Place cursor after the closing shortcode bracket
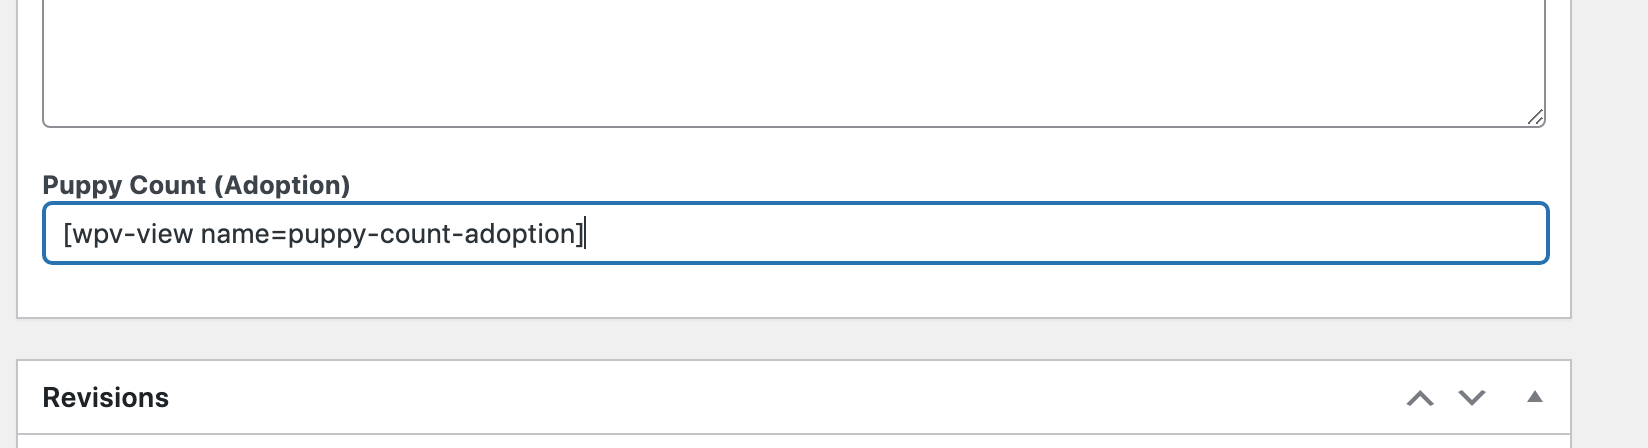The width and height of the screenshot is (1648, 448). pyautogui.click(x=585, y=234)
